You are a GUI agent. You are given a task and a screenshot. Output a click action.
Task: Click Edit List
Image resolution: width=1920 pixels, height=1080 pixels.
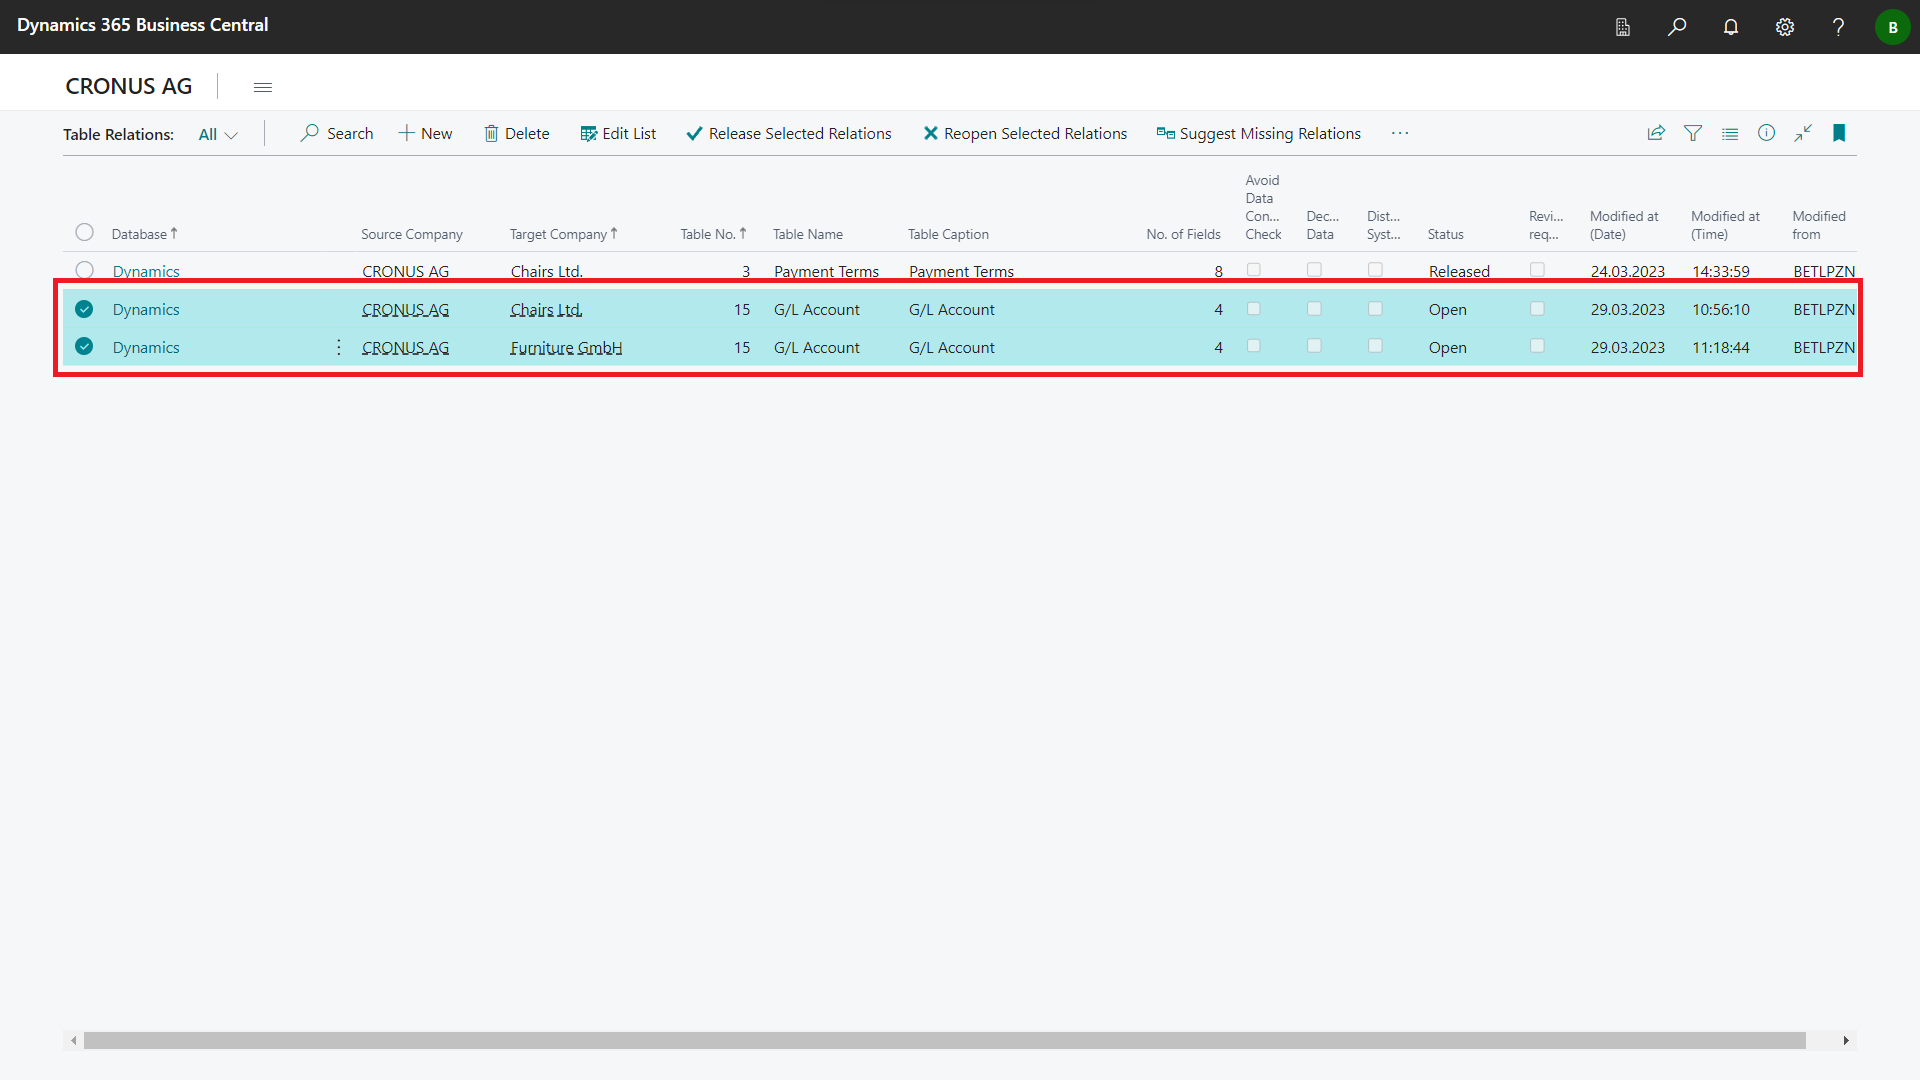(618, 133)
